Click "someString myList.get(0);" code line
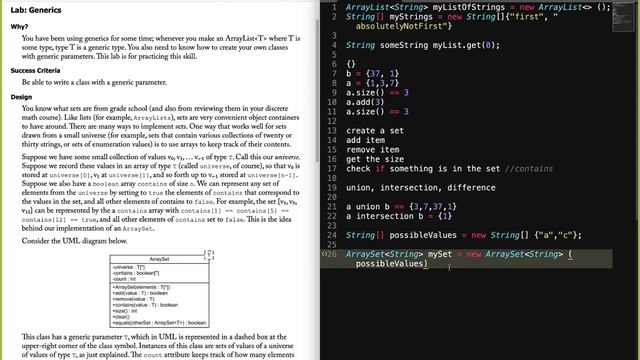This screenshot has height=360, width=640. pyautogui.click(x=440, y=45)
